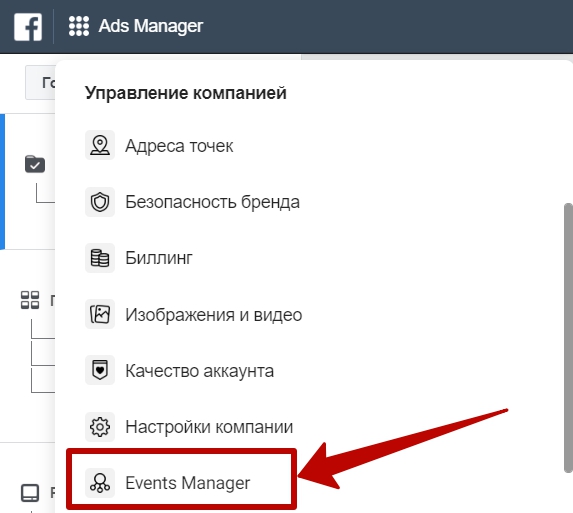This screenshot has width=573, height=513.
Task: Open Изображения и видео menu item
Action: 213,315
